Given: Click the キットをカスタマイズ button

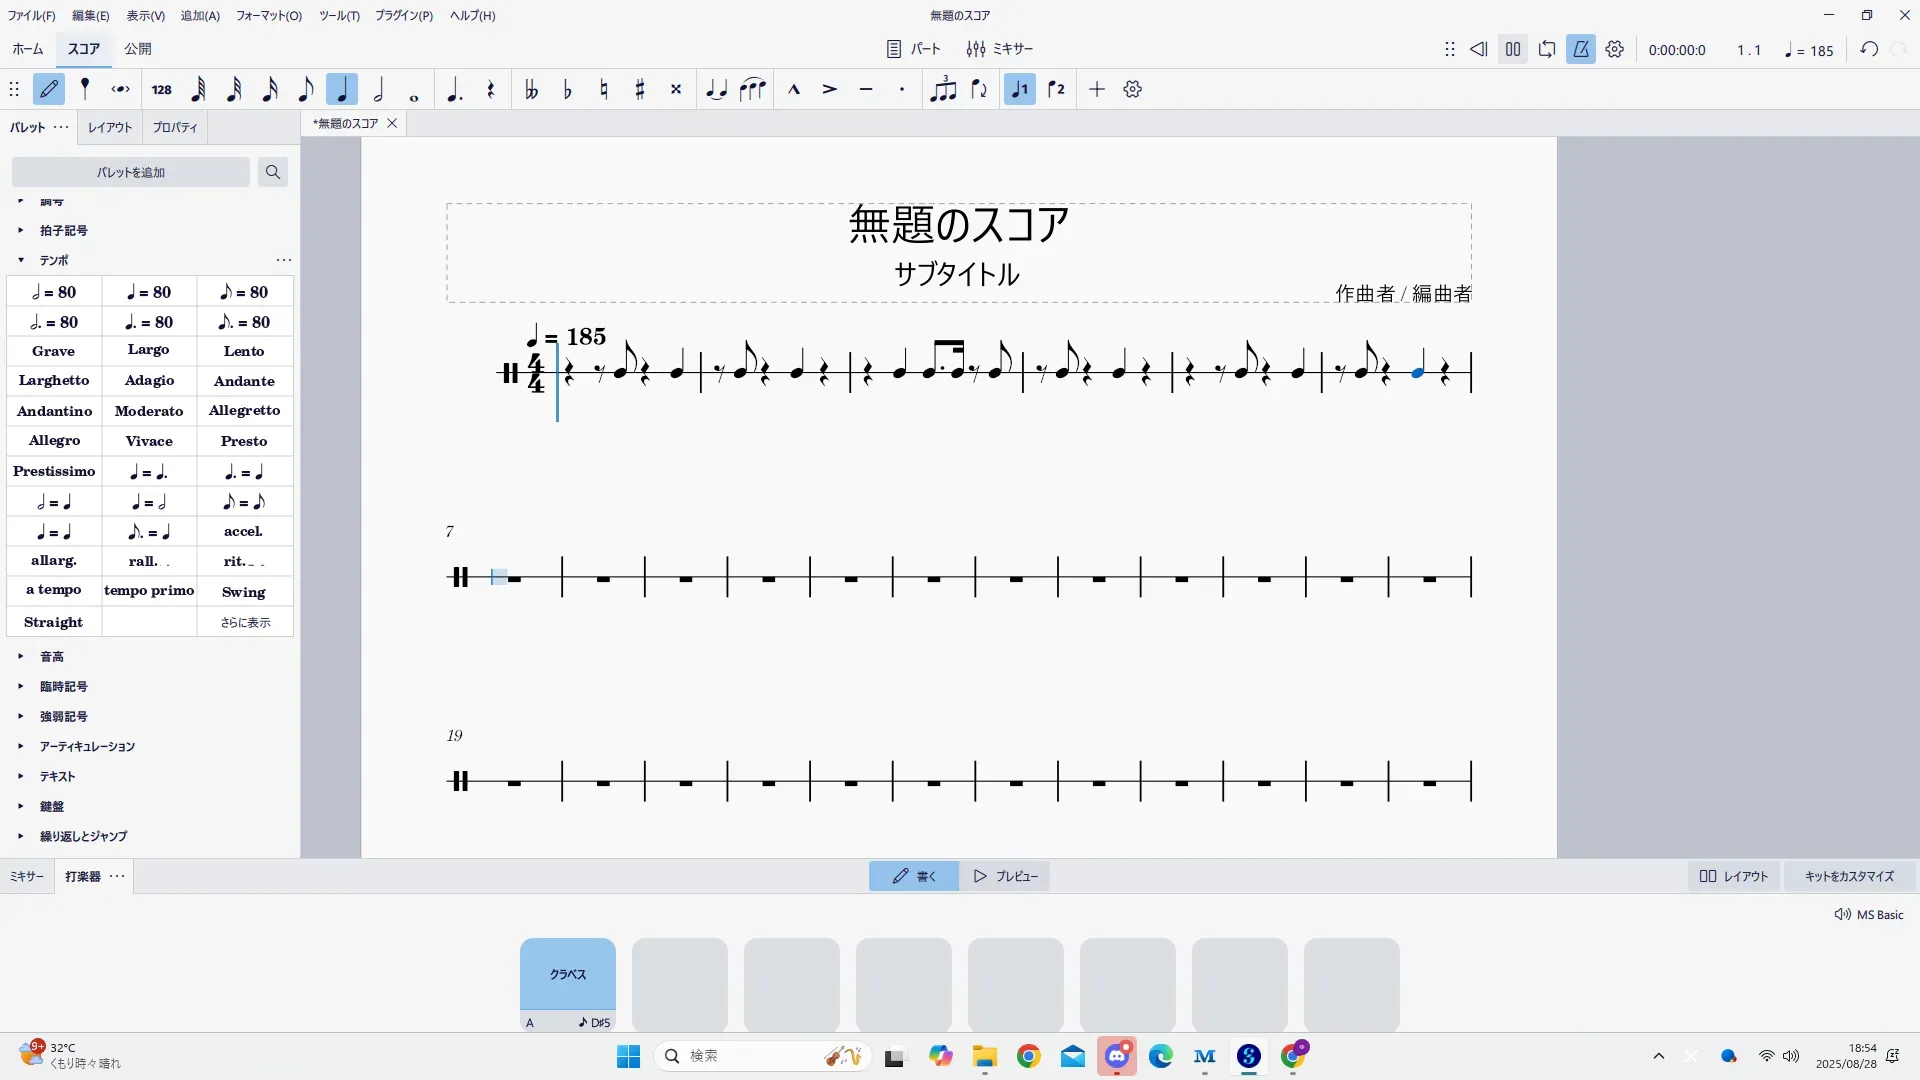Looking at the screenshot, I should (x=1849, y=876).
